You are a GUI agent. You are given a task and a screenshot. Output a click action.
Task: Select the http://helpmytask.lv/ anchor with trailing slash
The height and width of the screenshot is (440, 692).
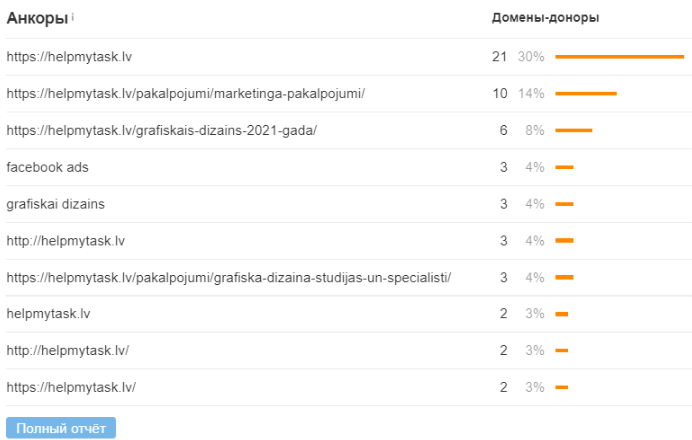(67, 351)
